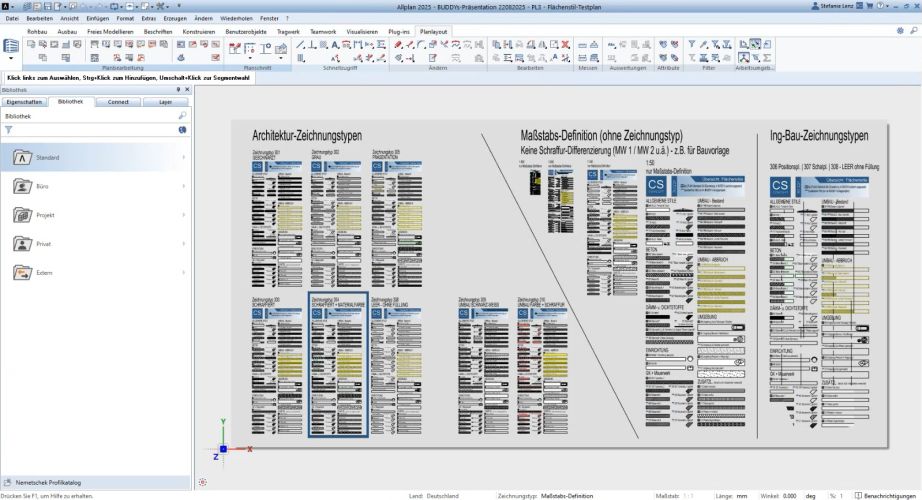Click the red X delete icon in Bearbeiten

coord(565,46)
